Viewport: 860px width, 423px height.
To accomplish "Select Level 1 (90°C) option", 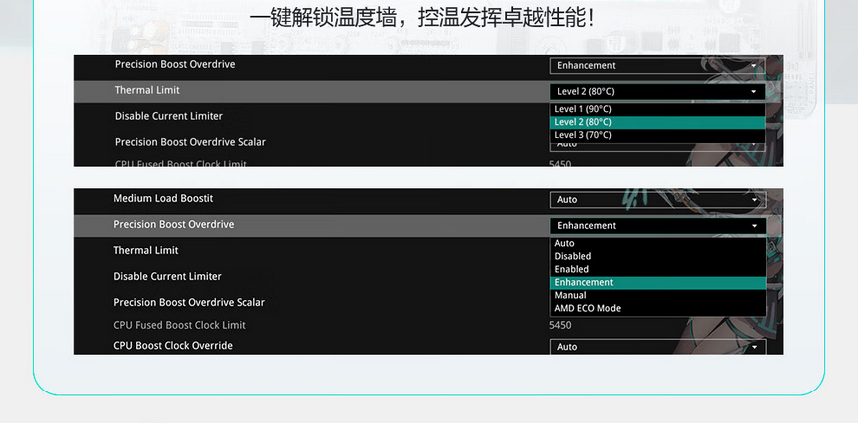I will click(658, 109).
